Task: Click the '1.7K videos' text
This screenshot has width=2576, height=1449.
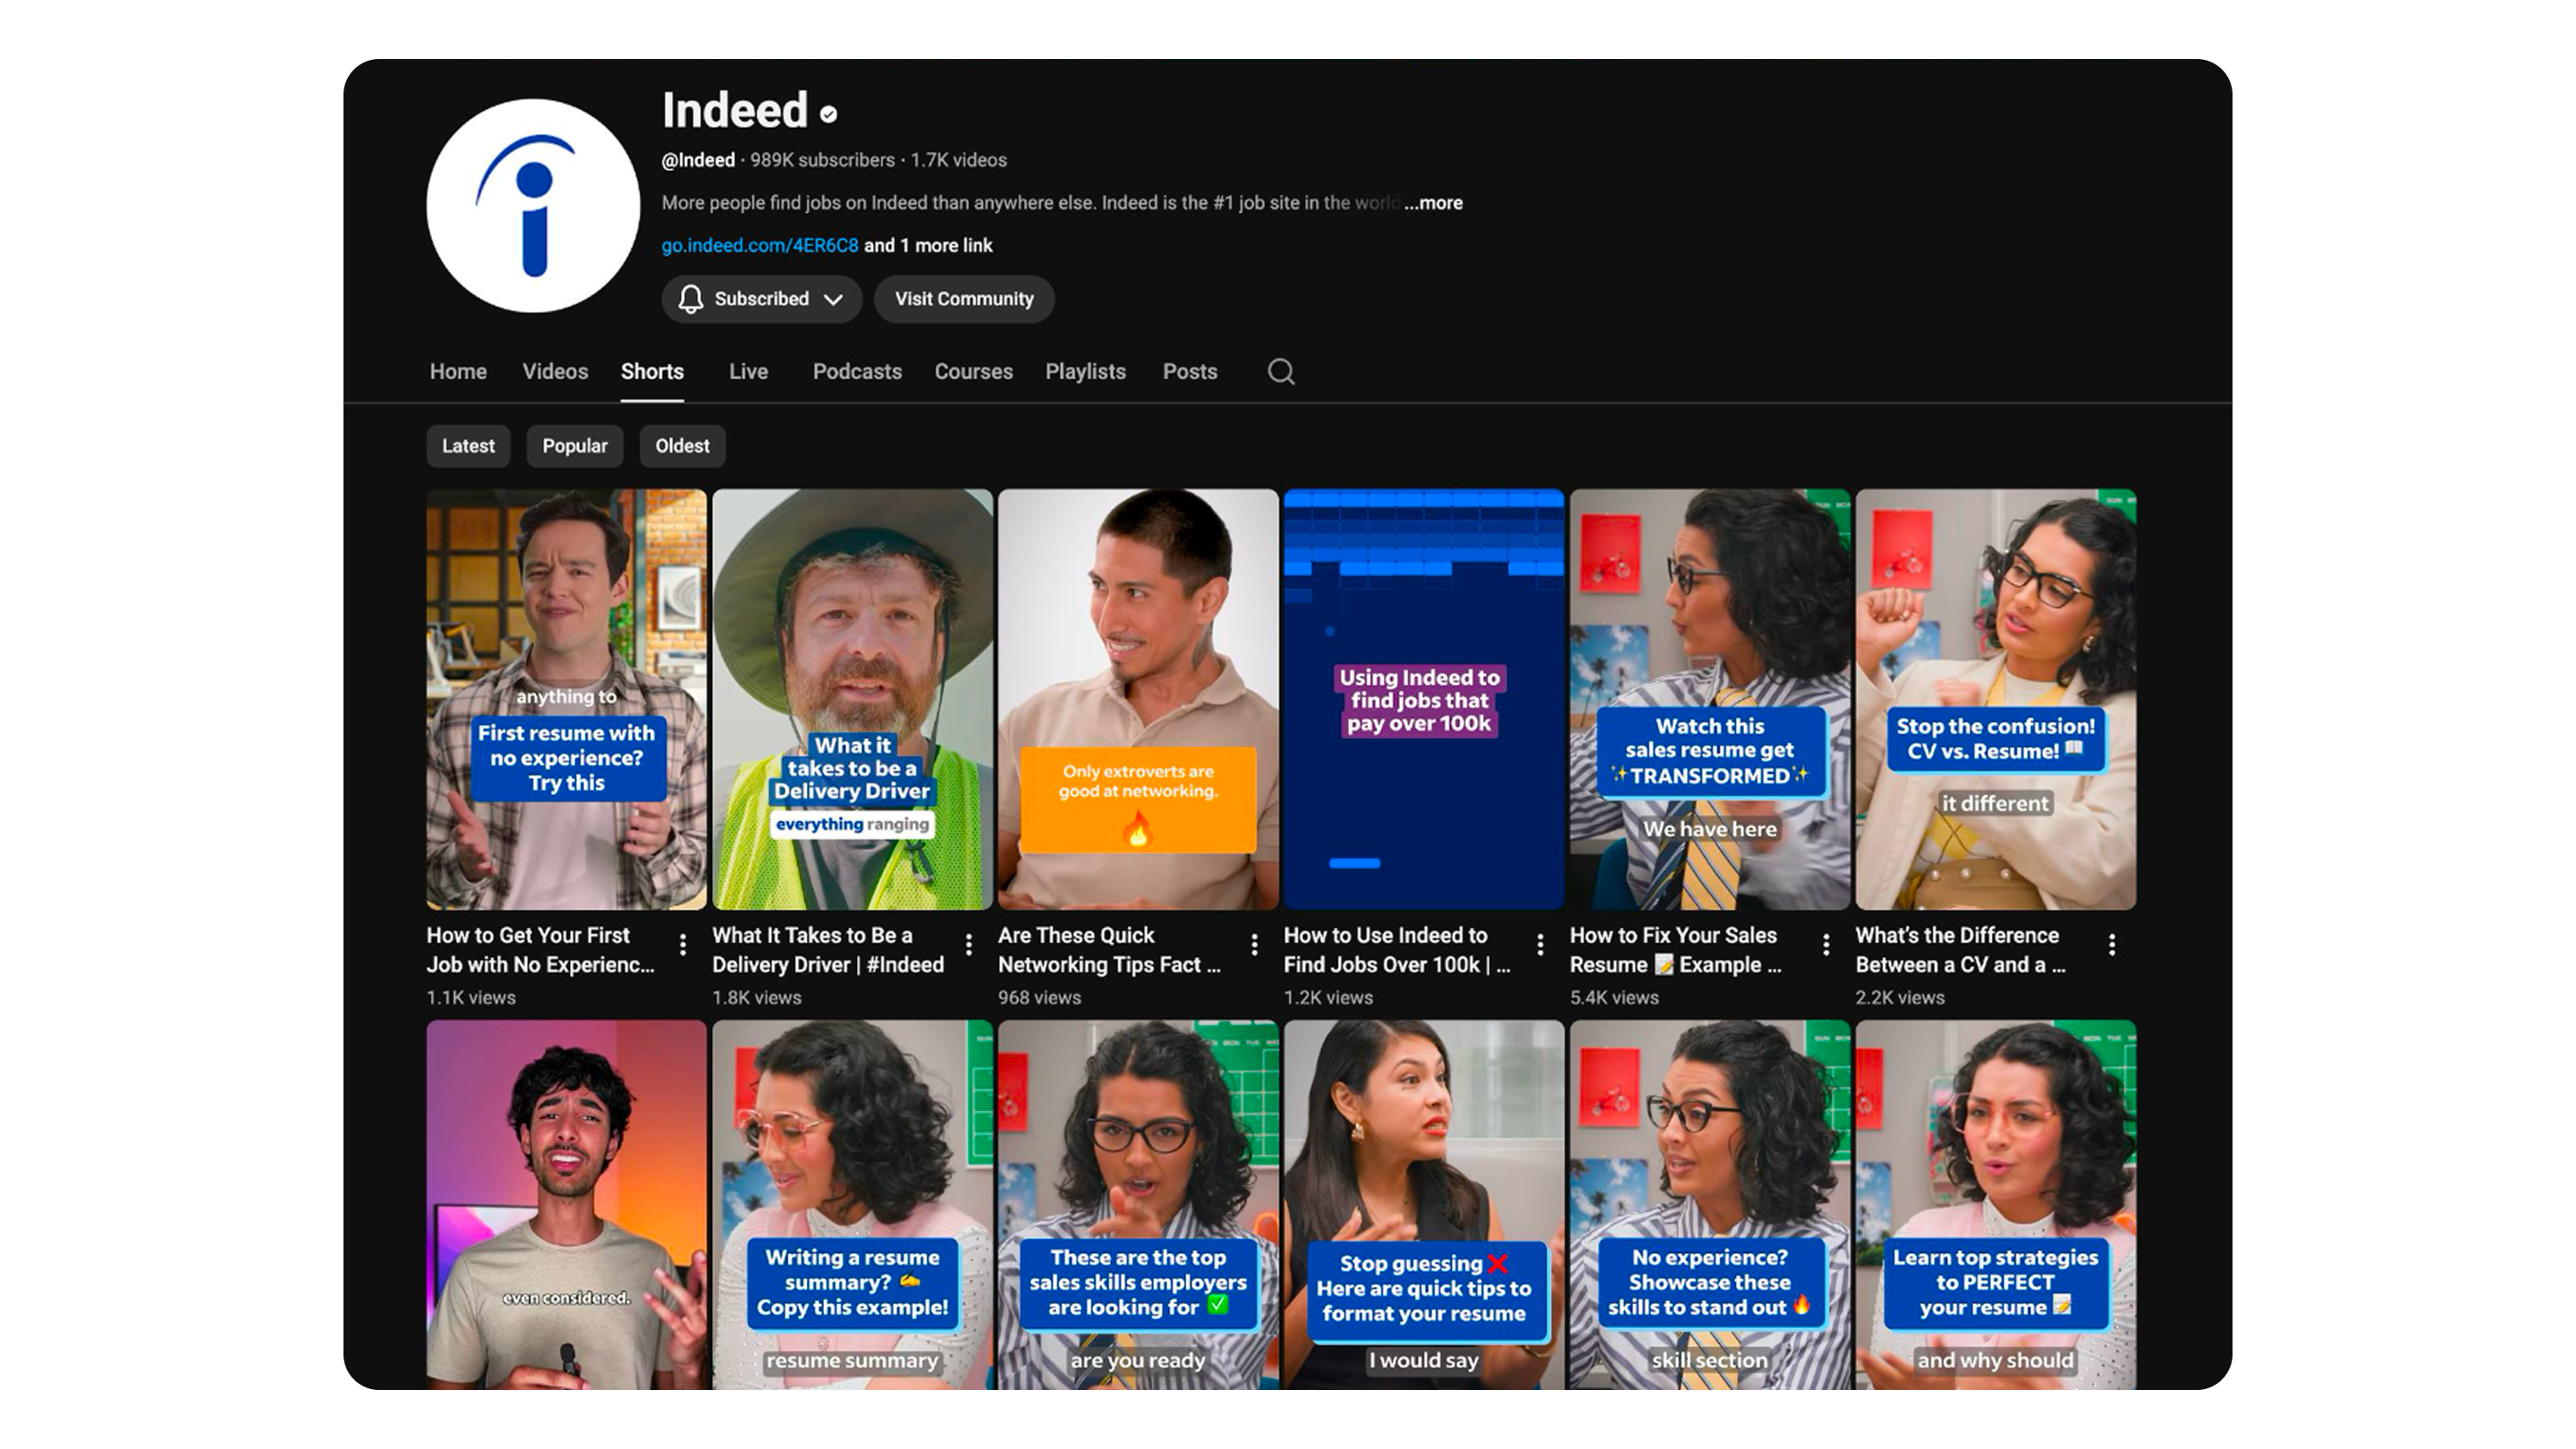Action: [x=958, y=160]
